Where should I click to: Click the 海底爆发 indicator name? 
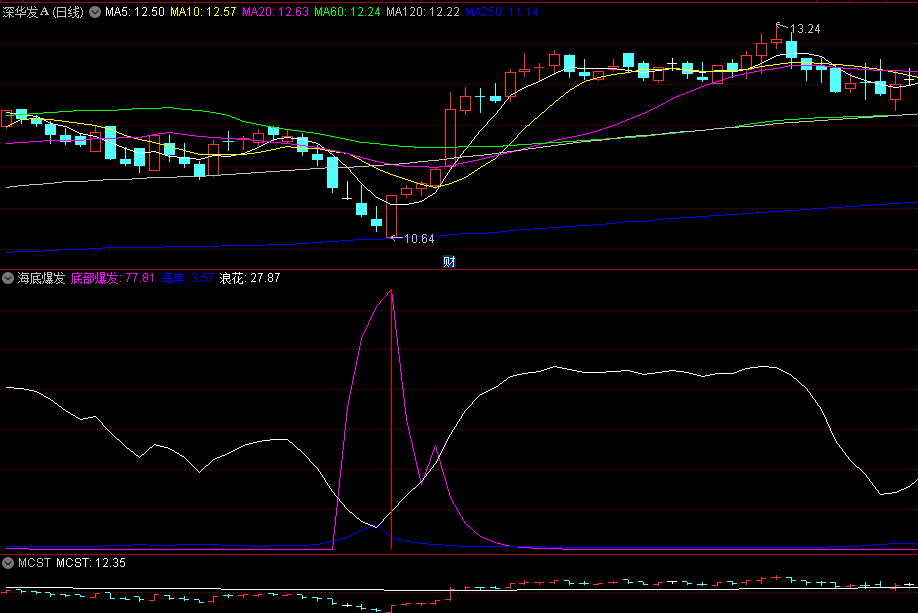tap(41, 278)
